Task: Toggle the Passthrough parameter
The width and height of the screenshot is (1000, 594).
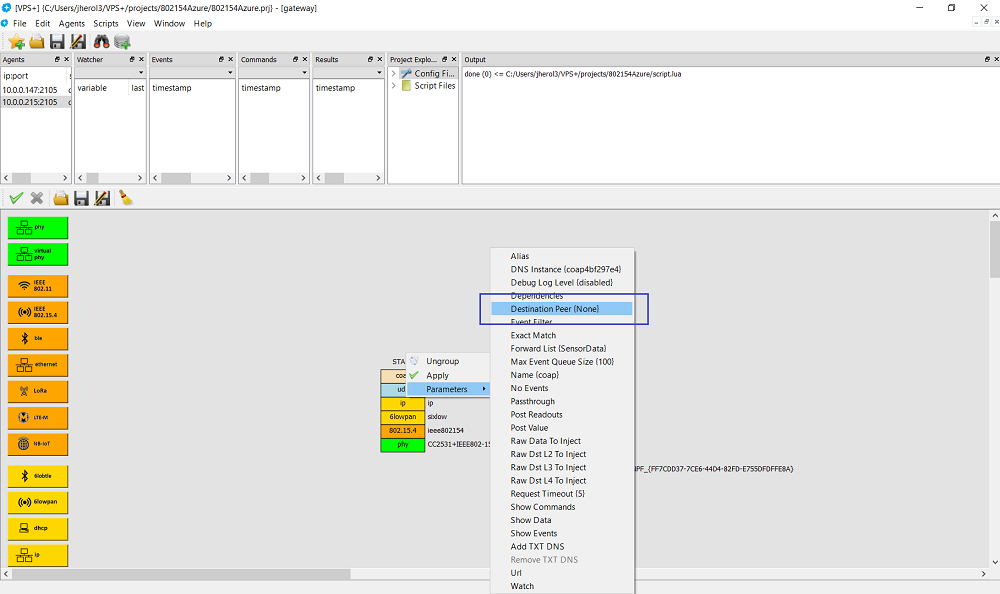Action: click(532, 401)
